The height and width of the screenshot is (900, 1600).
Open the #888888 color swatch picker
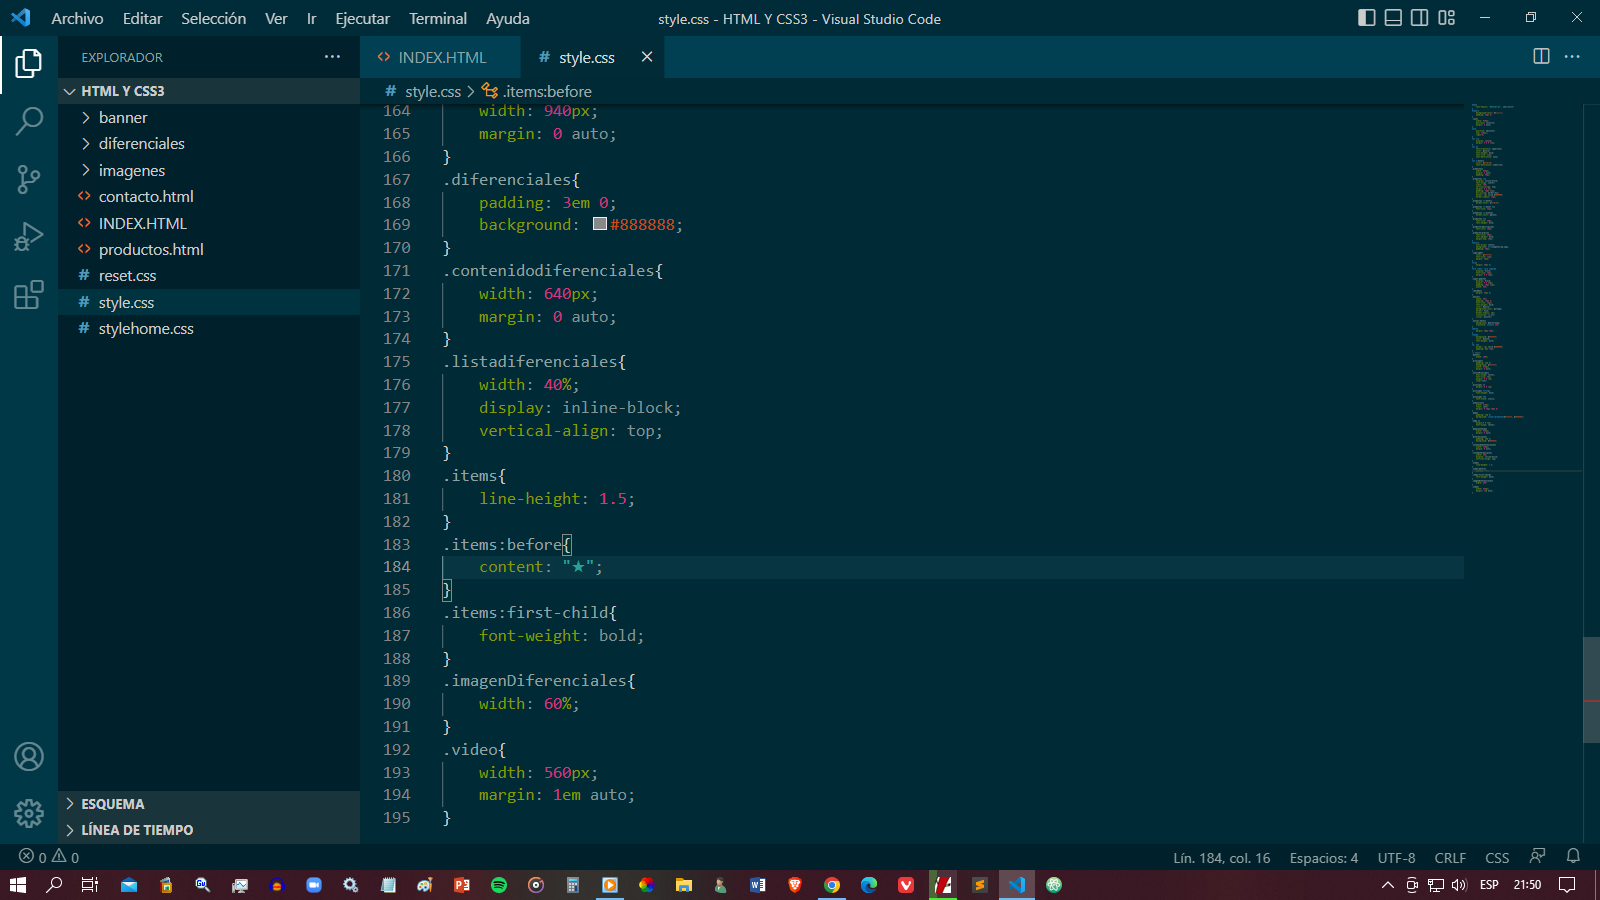(600, 224)
